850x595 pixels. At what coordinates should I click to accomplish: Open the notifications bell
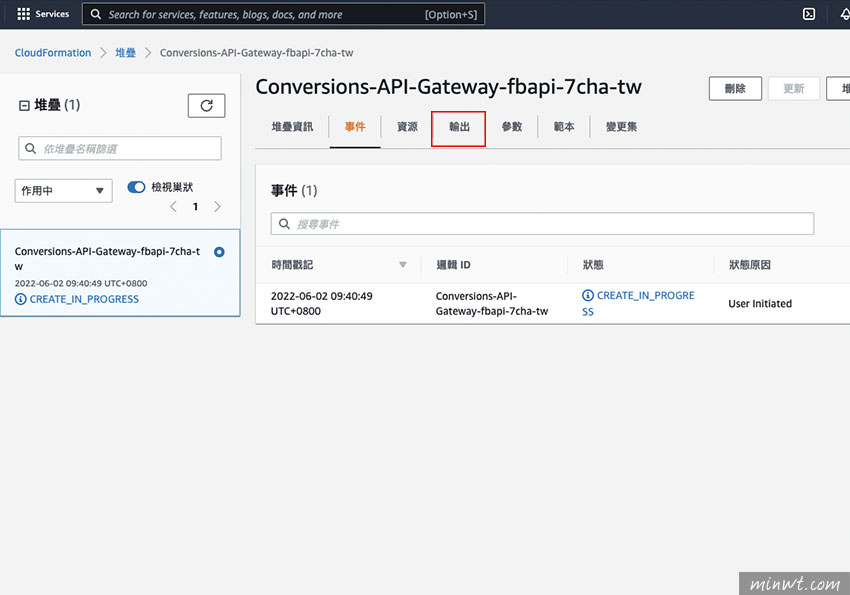845,14
